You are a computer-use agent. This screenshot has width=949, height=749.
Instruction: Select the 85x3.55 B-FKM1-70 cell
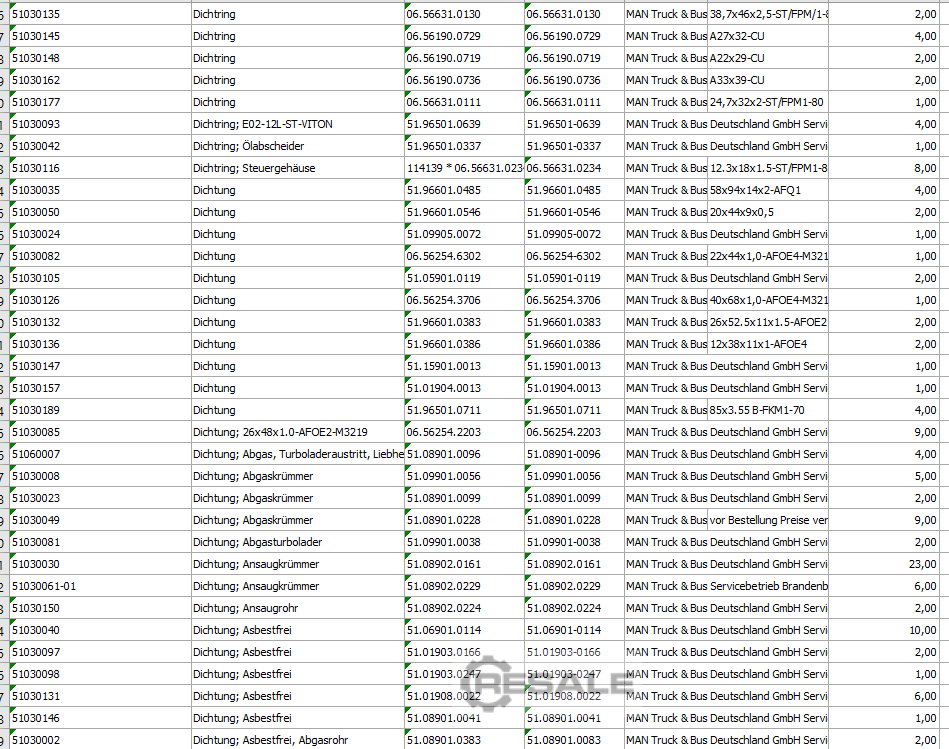point(726,410)
